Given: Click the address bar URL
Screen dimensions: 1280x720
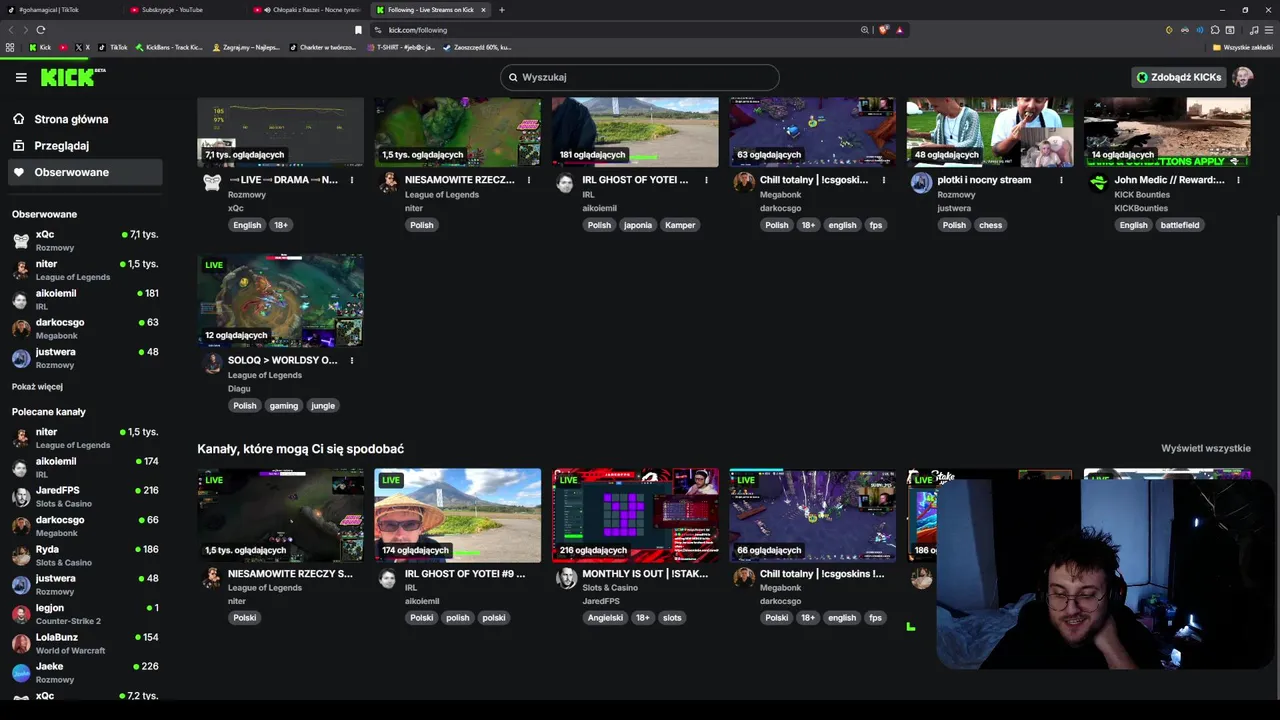Looking at the screenshot, I should (x=418, y=30).
